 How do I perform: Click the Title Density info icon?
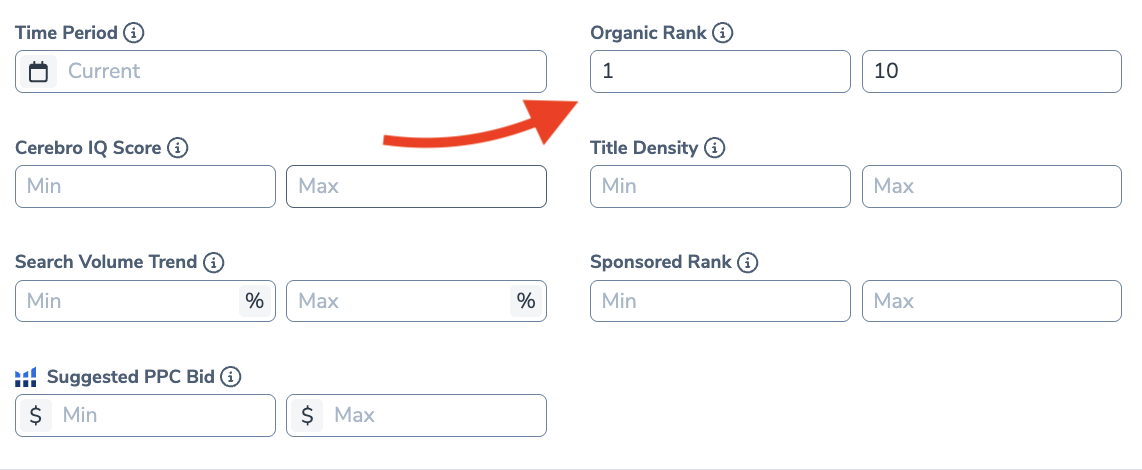714,148
